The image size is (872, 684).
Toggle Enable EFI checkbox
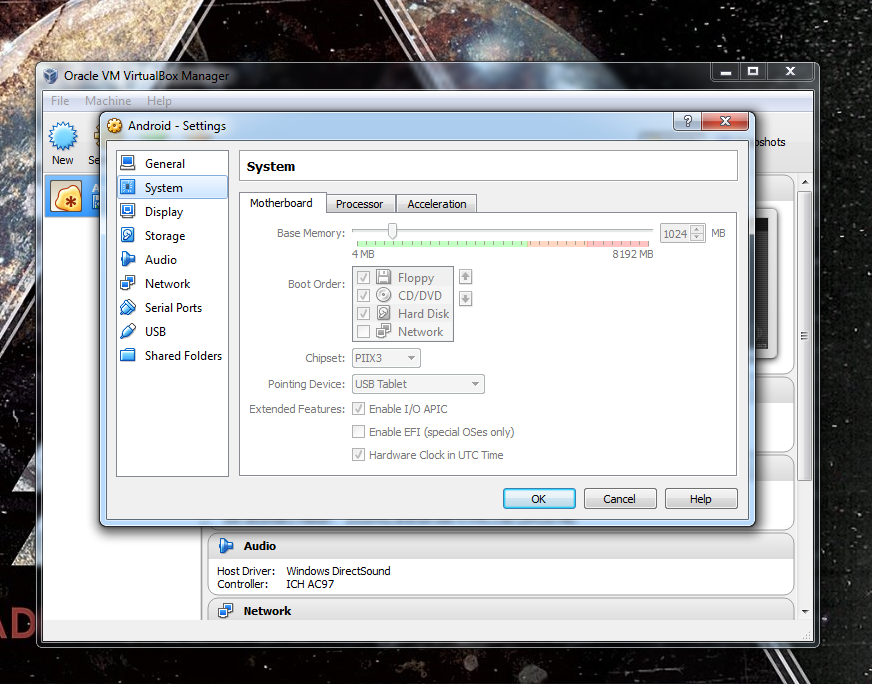coord(359,432)
